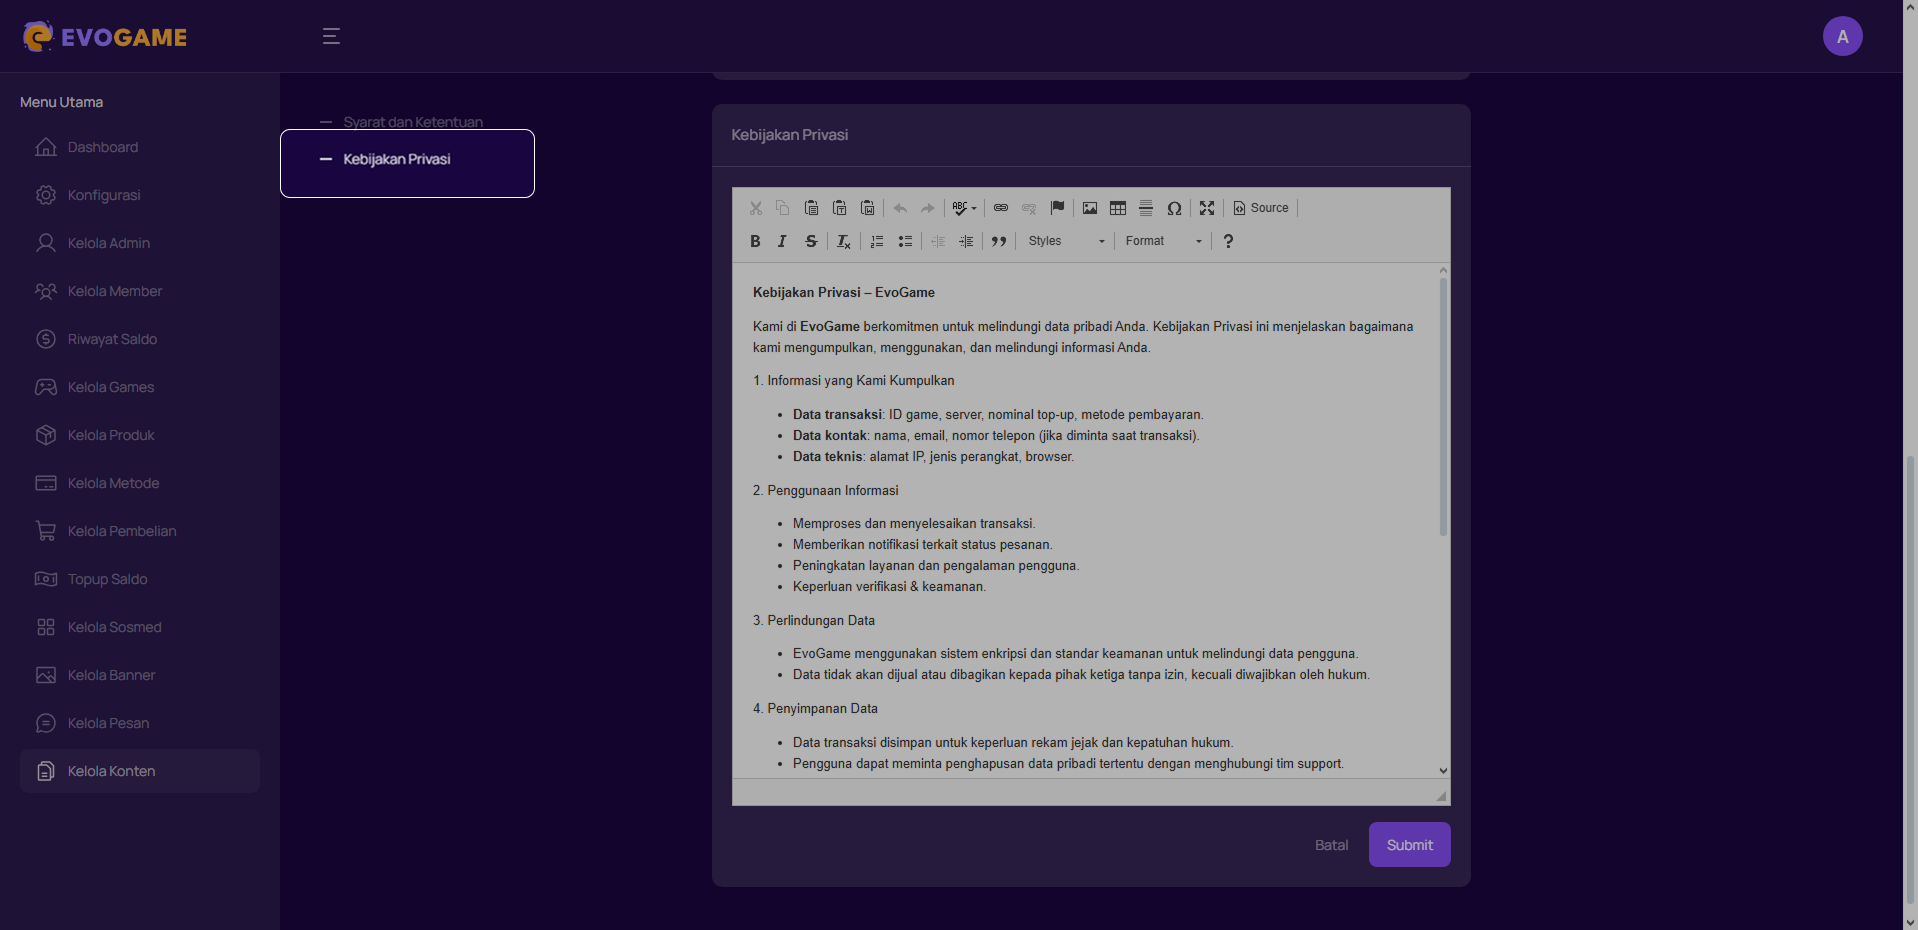Insert special character with Omega icon
1918x930 pixels.
coord(1175,208)
